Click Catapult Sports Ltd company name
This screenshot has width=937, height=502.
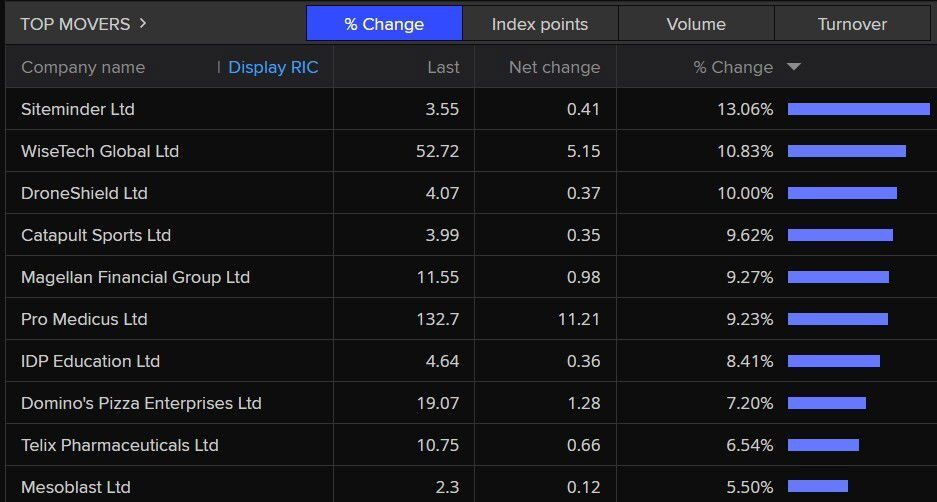point(96,235)
